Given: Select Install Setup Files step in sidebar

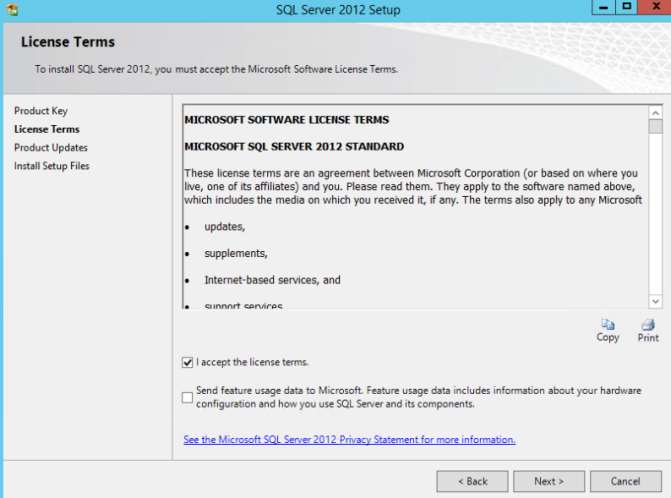Looking at the screenshot, I should [x=52, y=166].
